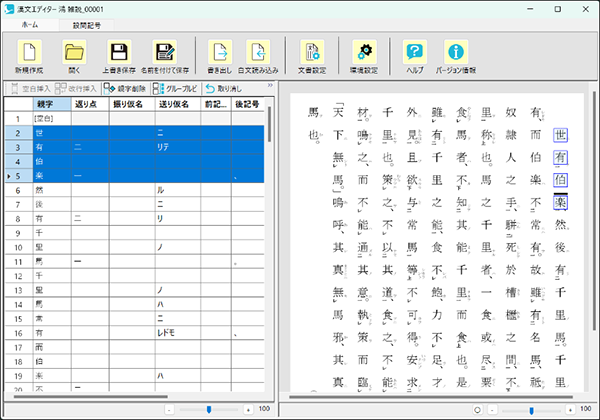Expand toolbar overflow chevron above table

270,87
